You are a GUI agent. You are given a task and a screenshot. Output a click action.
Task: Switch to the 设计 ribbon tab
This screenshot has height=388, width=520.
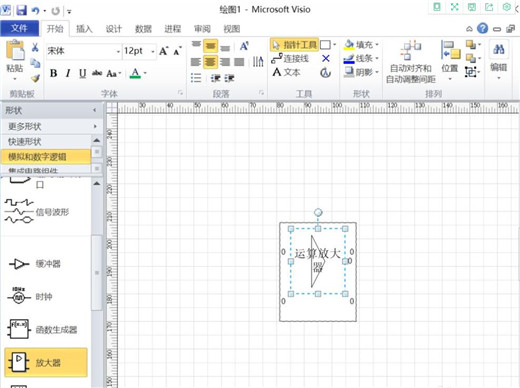[x=114, y=29]
